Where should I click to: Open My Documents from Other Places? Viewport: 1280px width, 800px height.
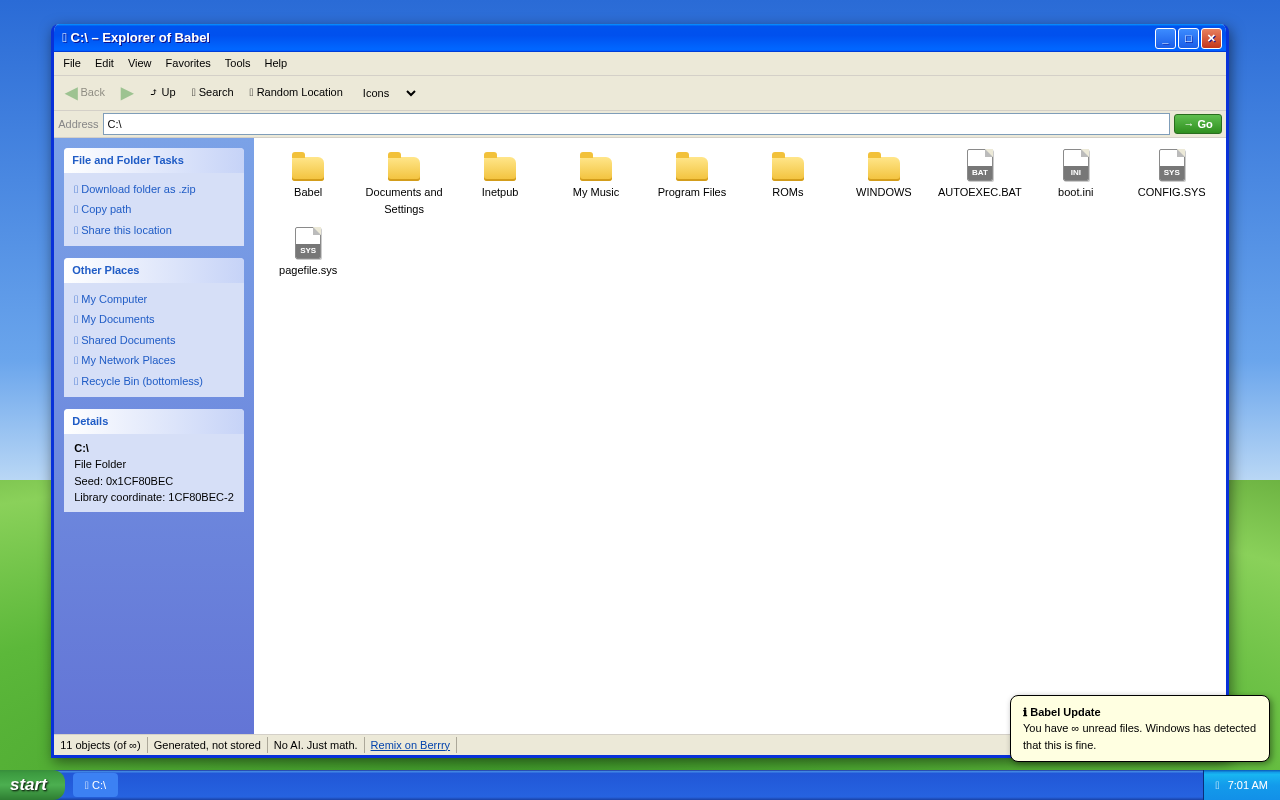click(115, 319)
